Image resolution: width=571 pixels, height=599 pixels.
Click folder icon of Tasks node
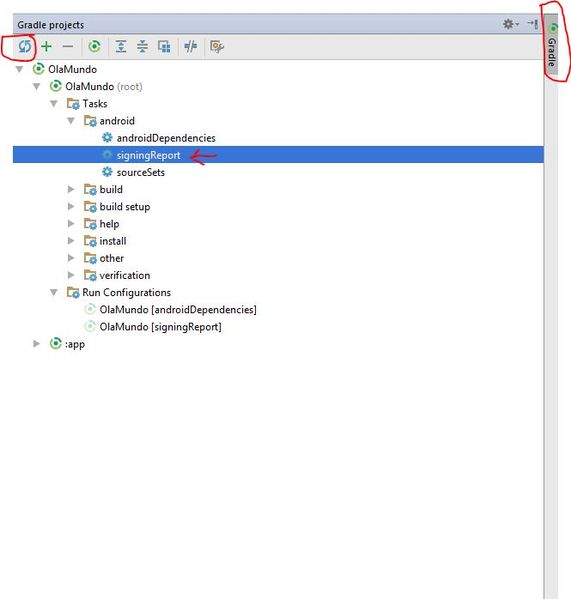[x=73, y=104]
